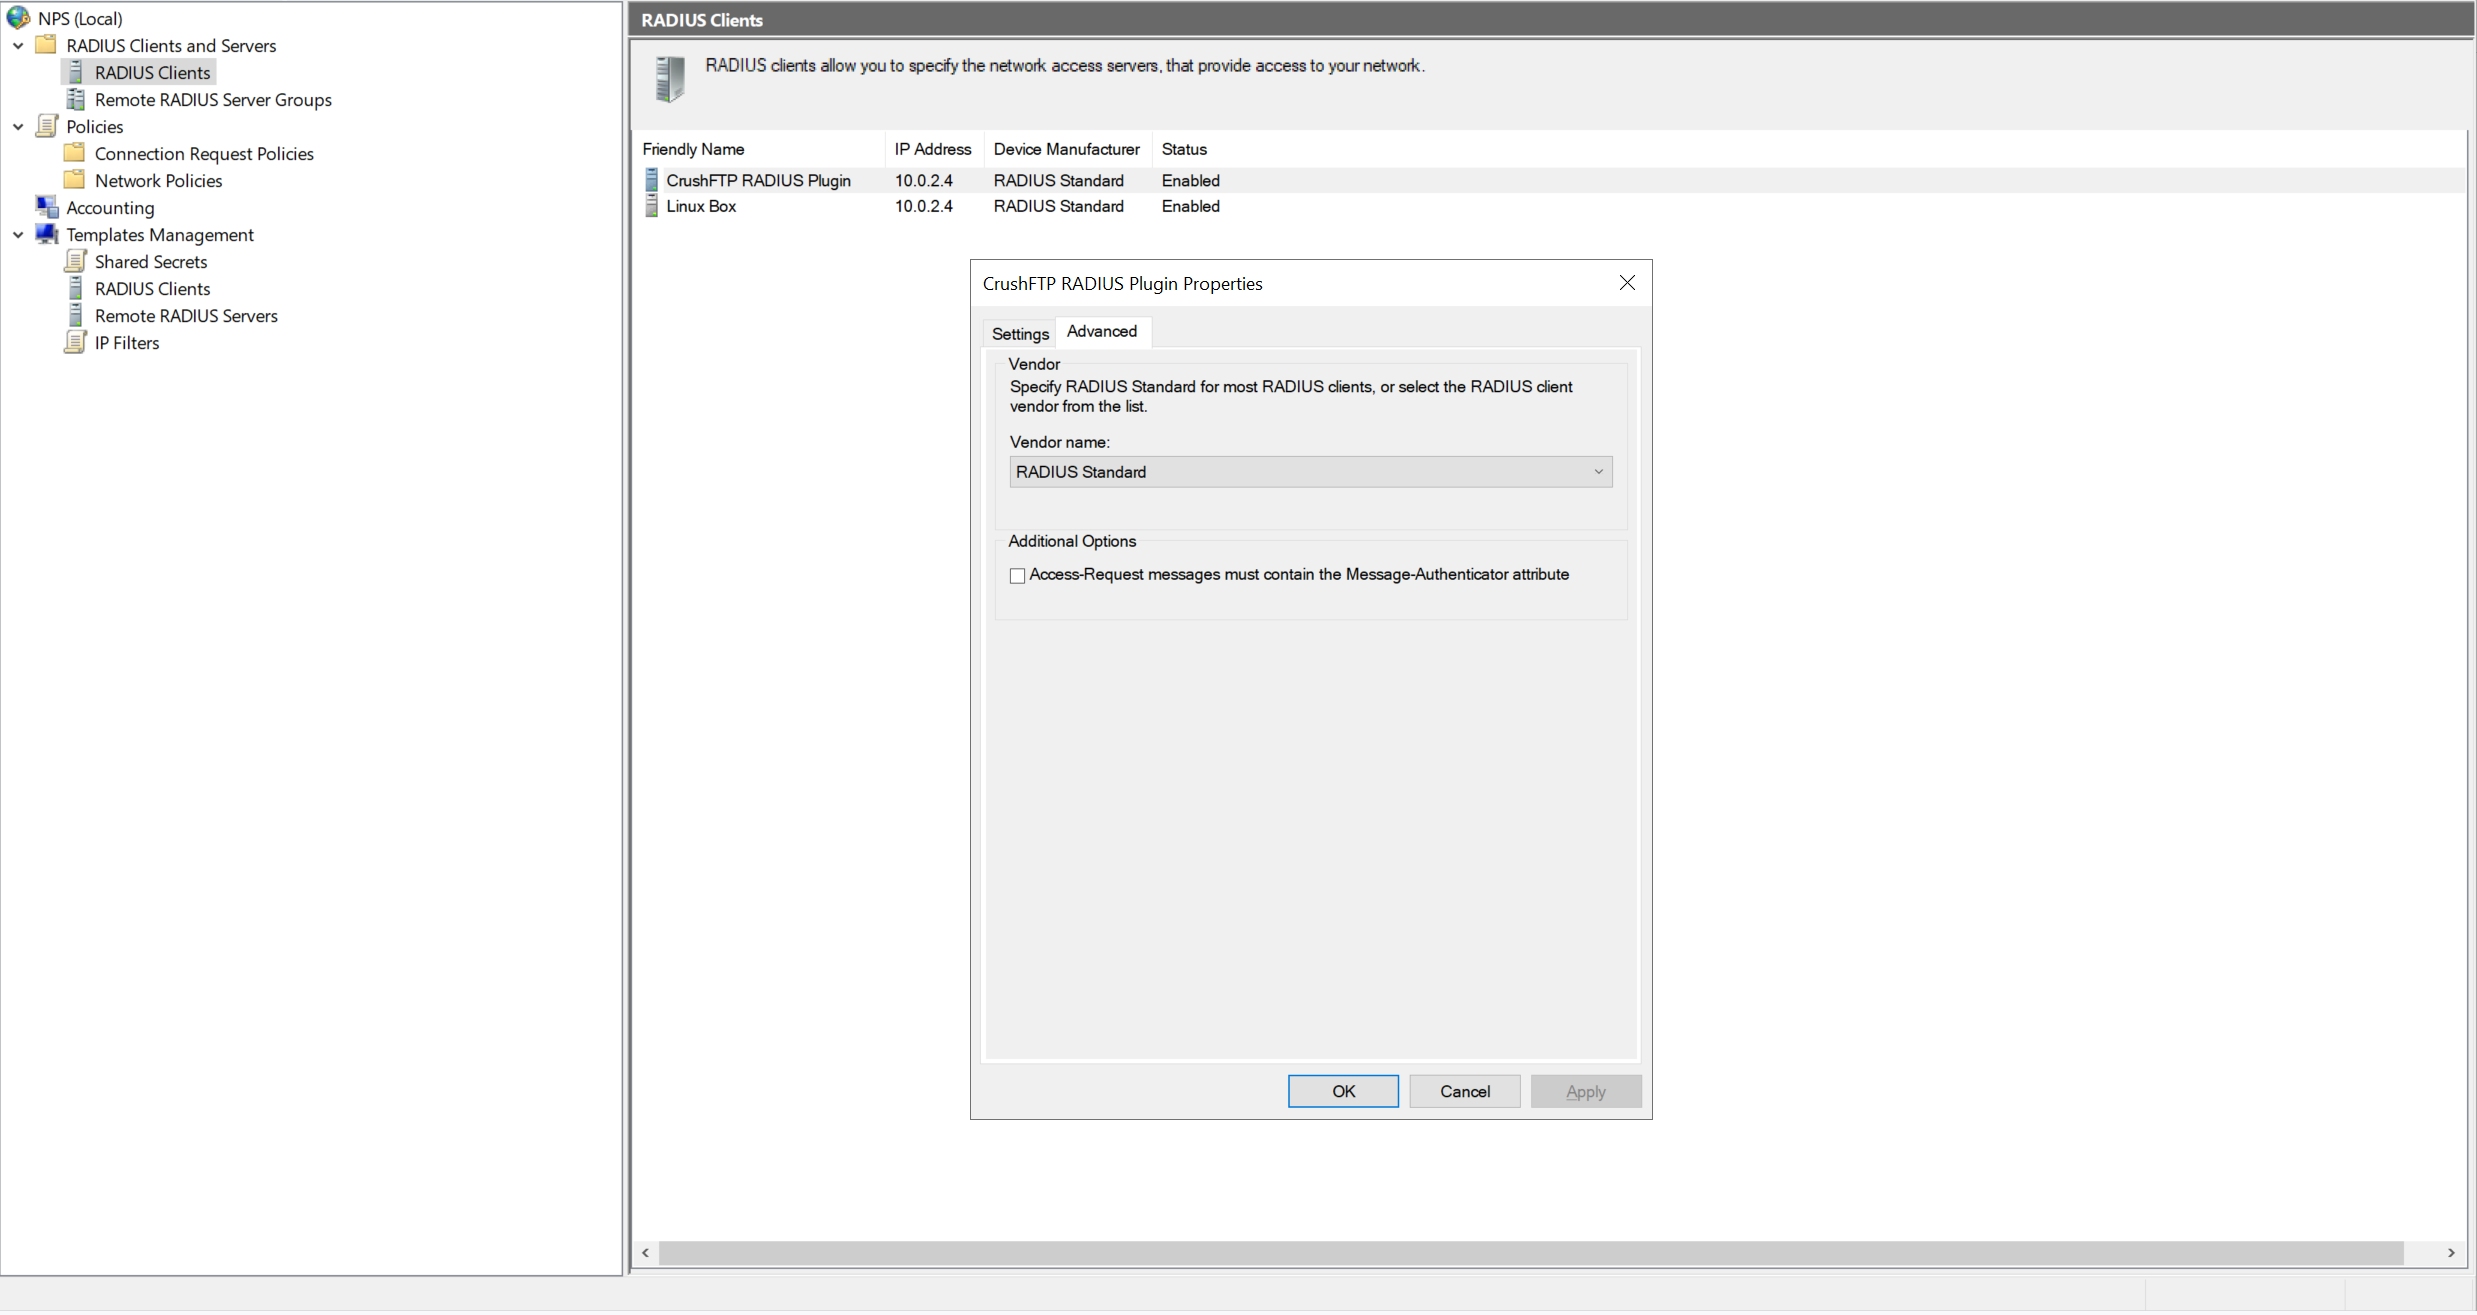Enable the Message-Authenticator attribute checkbox
Viewport: 2477px width, 1315px height.
pyautogui.click(x=1017, y=575)
